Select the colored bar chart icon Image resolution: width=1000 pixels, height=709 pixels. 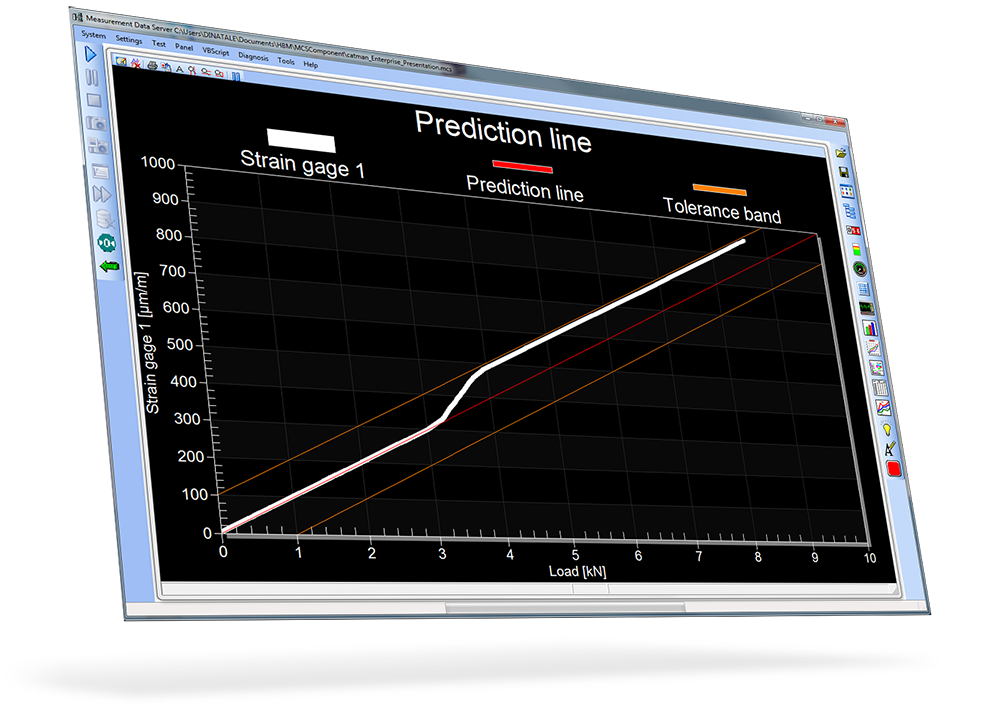point(869,327)
